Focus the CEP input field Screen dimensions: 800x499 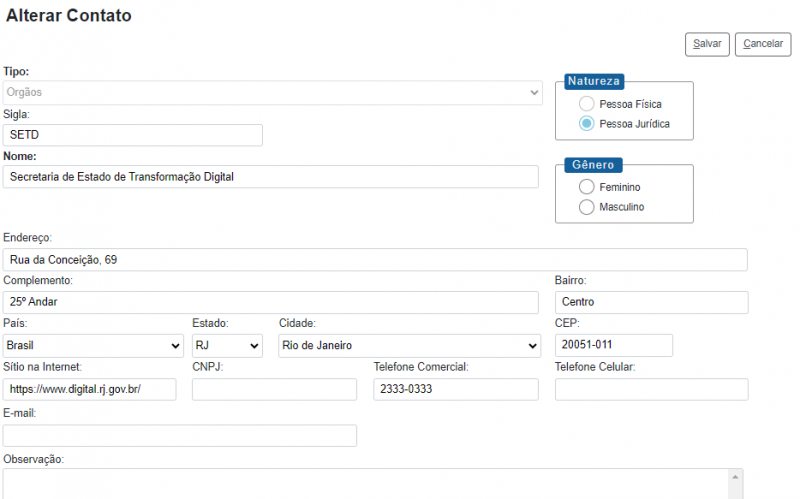tap(613, 346)
